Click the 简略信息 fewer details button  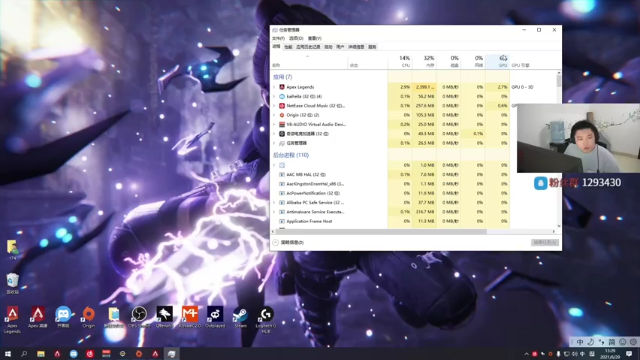pyautogui.click(x=288, y=242)
